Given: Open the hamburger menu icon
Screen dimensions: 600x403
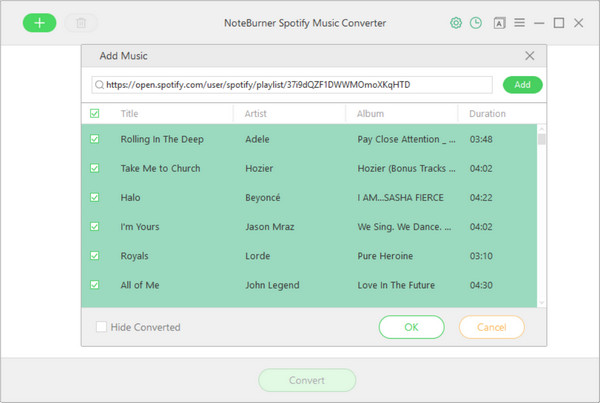Looking at the screenshot, I should [x=519, y=23].
